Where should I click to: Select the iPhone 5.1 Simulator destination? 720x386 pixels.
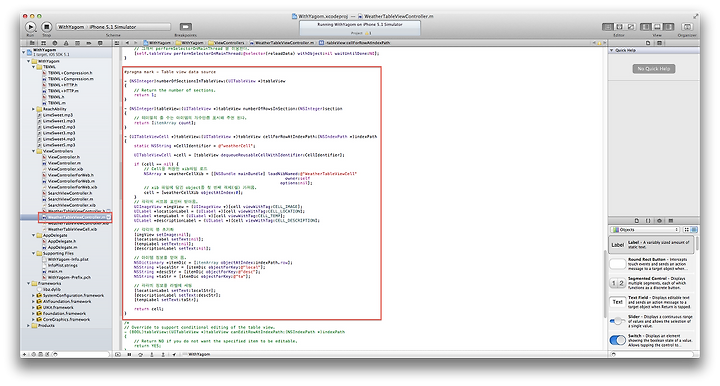pos(113,27)
